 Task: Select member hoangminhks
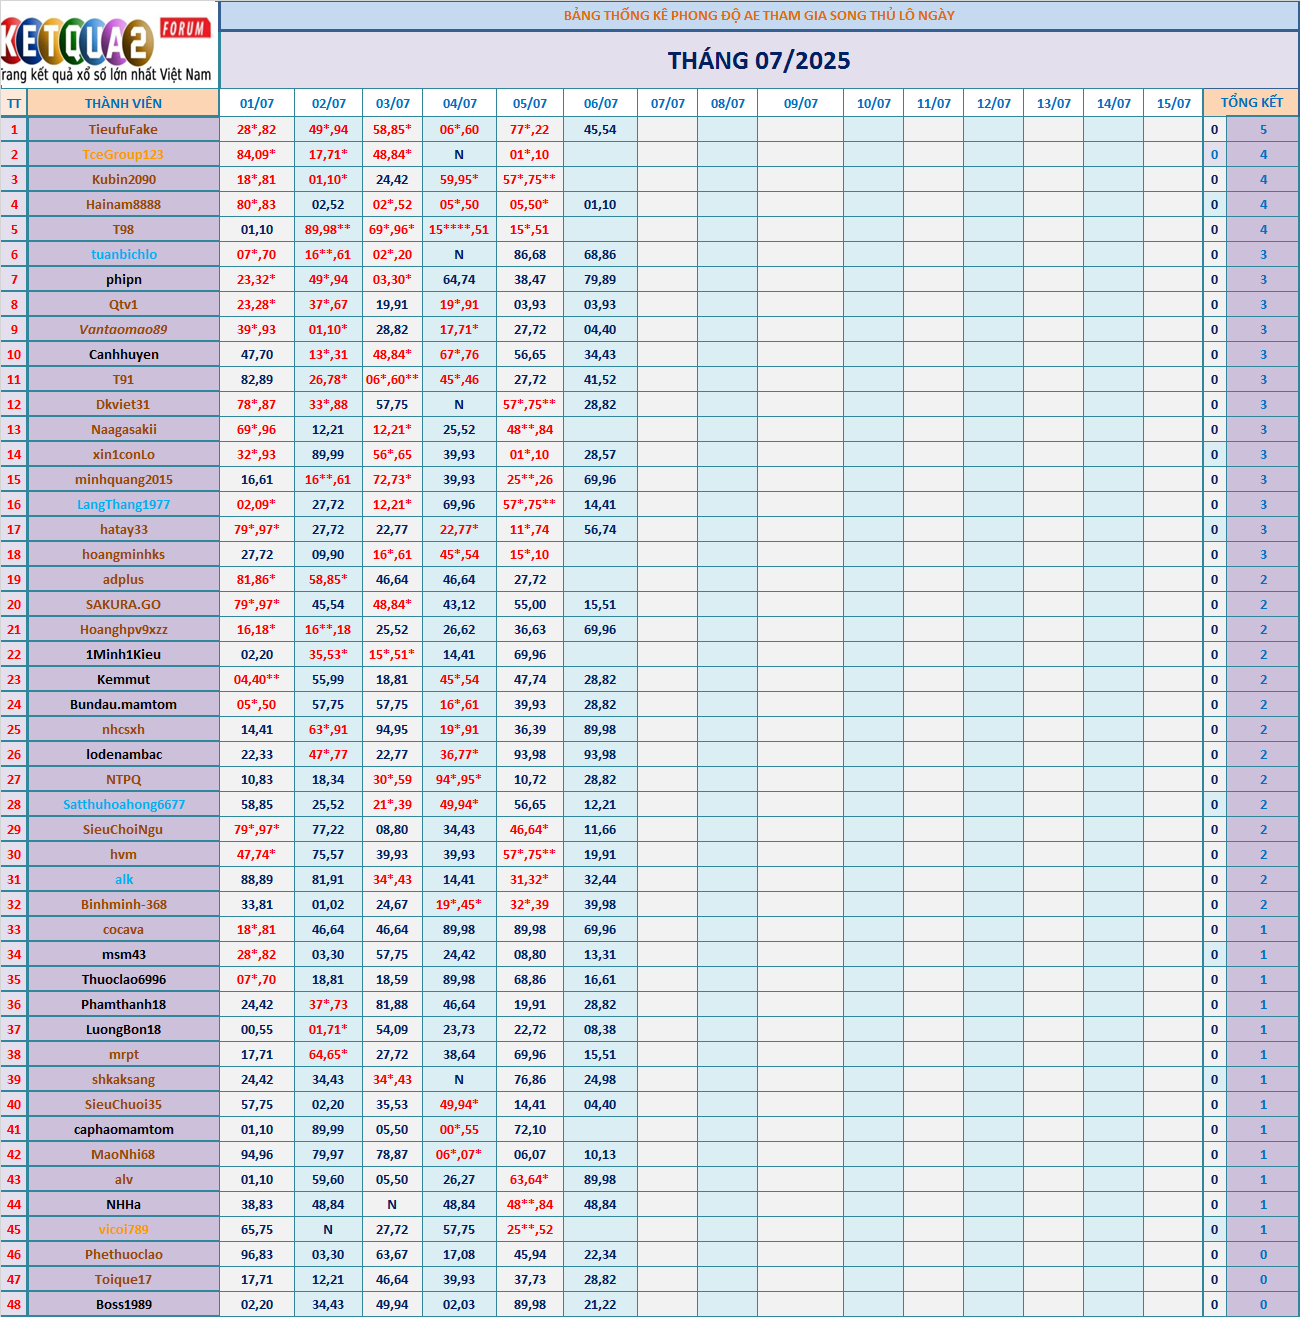pos(123,554)
